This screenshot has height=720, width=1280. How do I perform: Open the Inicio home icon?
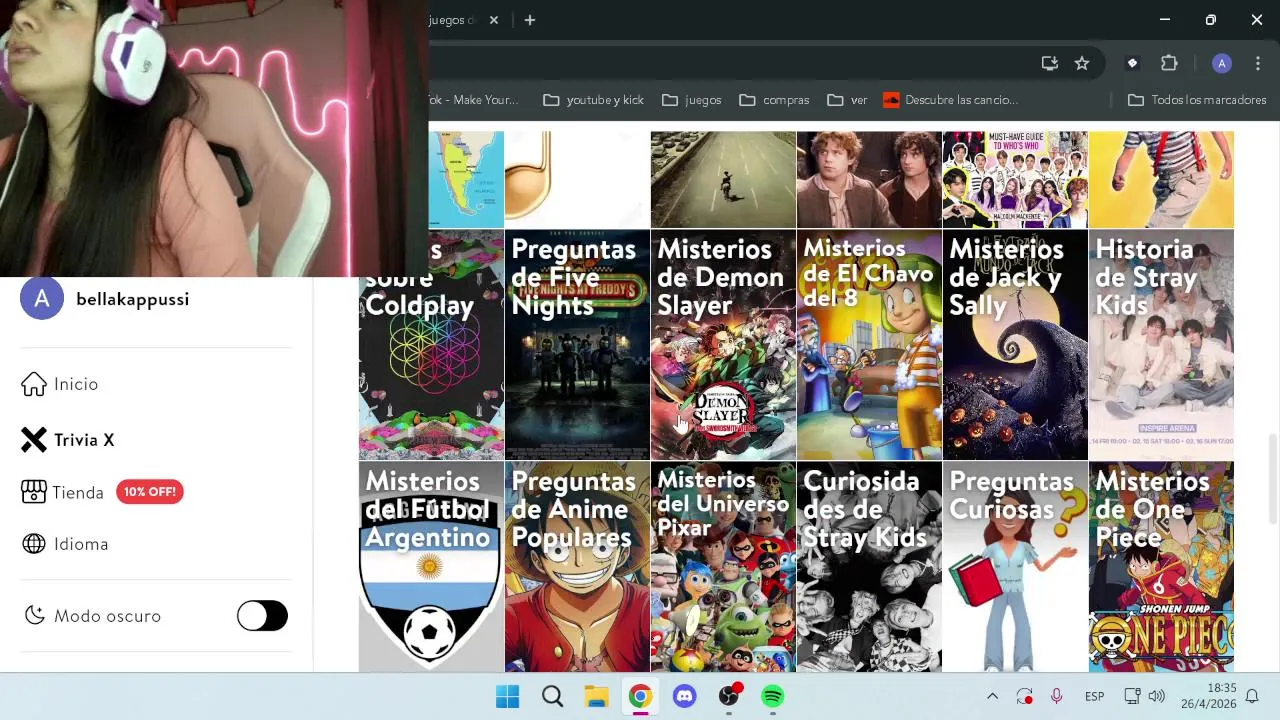click(x=34, y=384)
